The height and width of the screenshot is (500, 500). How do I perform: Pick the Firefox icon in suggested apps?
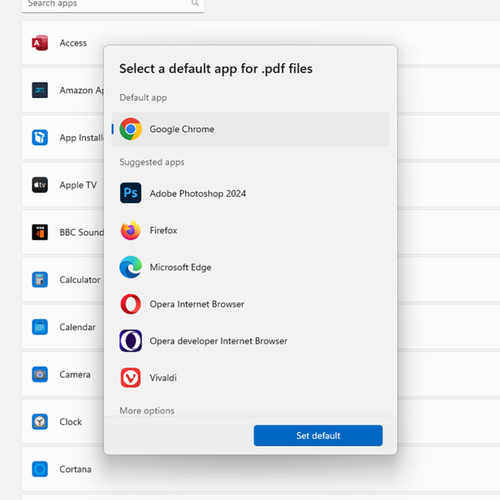click(131, 230)
